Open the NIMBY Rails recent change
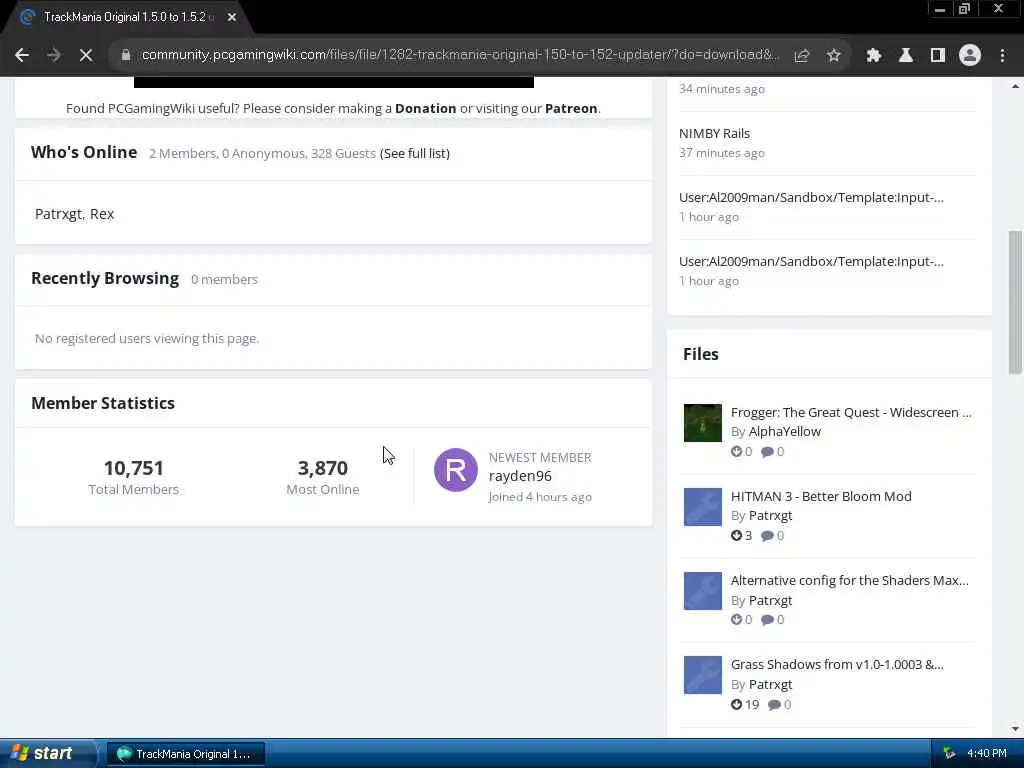Viewport: 1024px width, 768px height. tap(714, 133)
